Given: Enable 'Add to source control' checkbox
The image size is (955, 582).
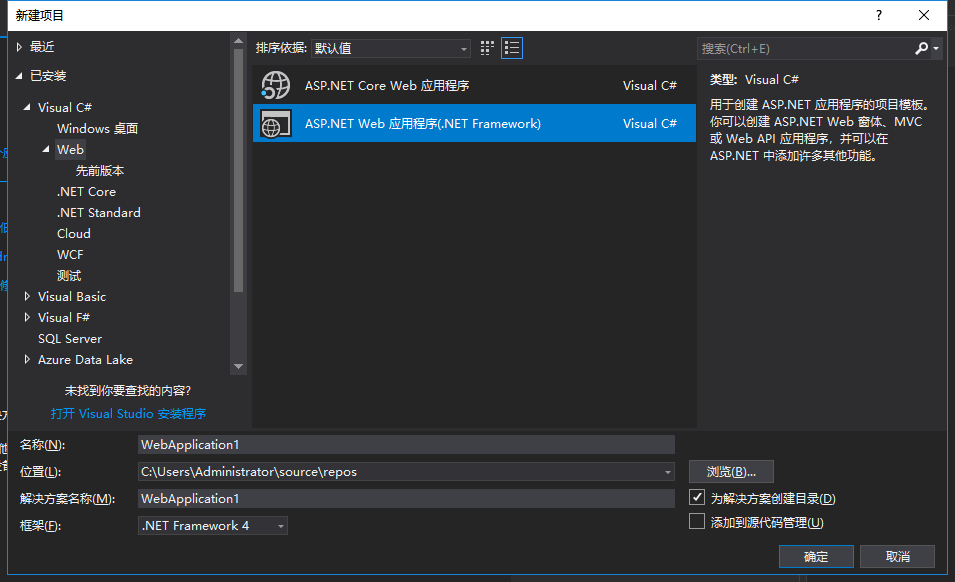Looking at the screenshot, I should (697, 522).
